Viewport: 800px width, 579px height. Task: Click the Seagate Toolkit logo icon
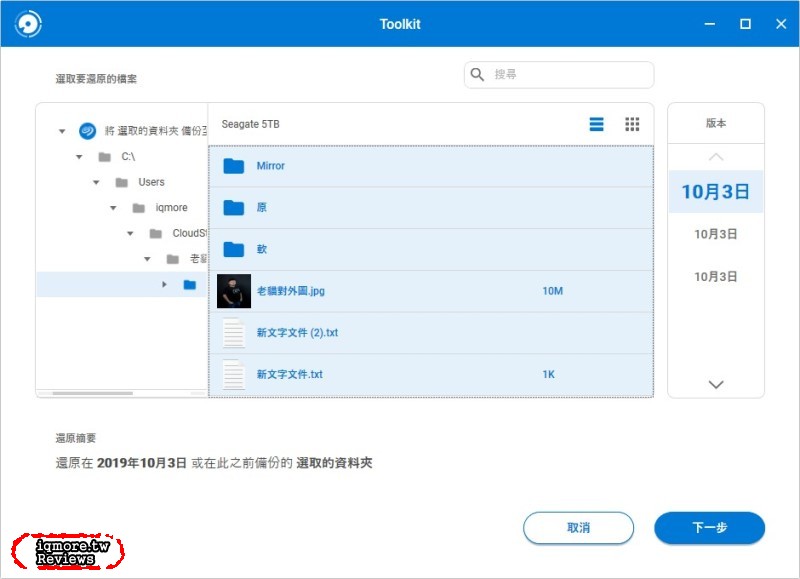pyautogui.click(x=28, y=24)
